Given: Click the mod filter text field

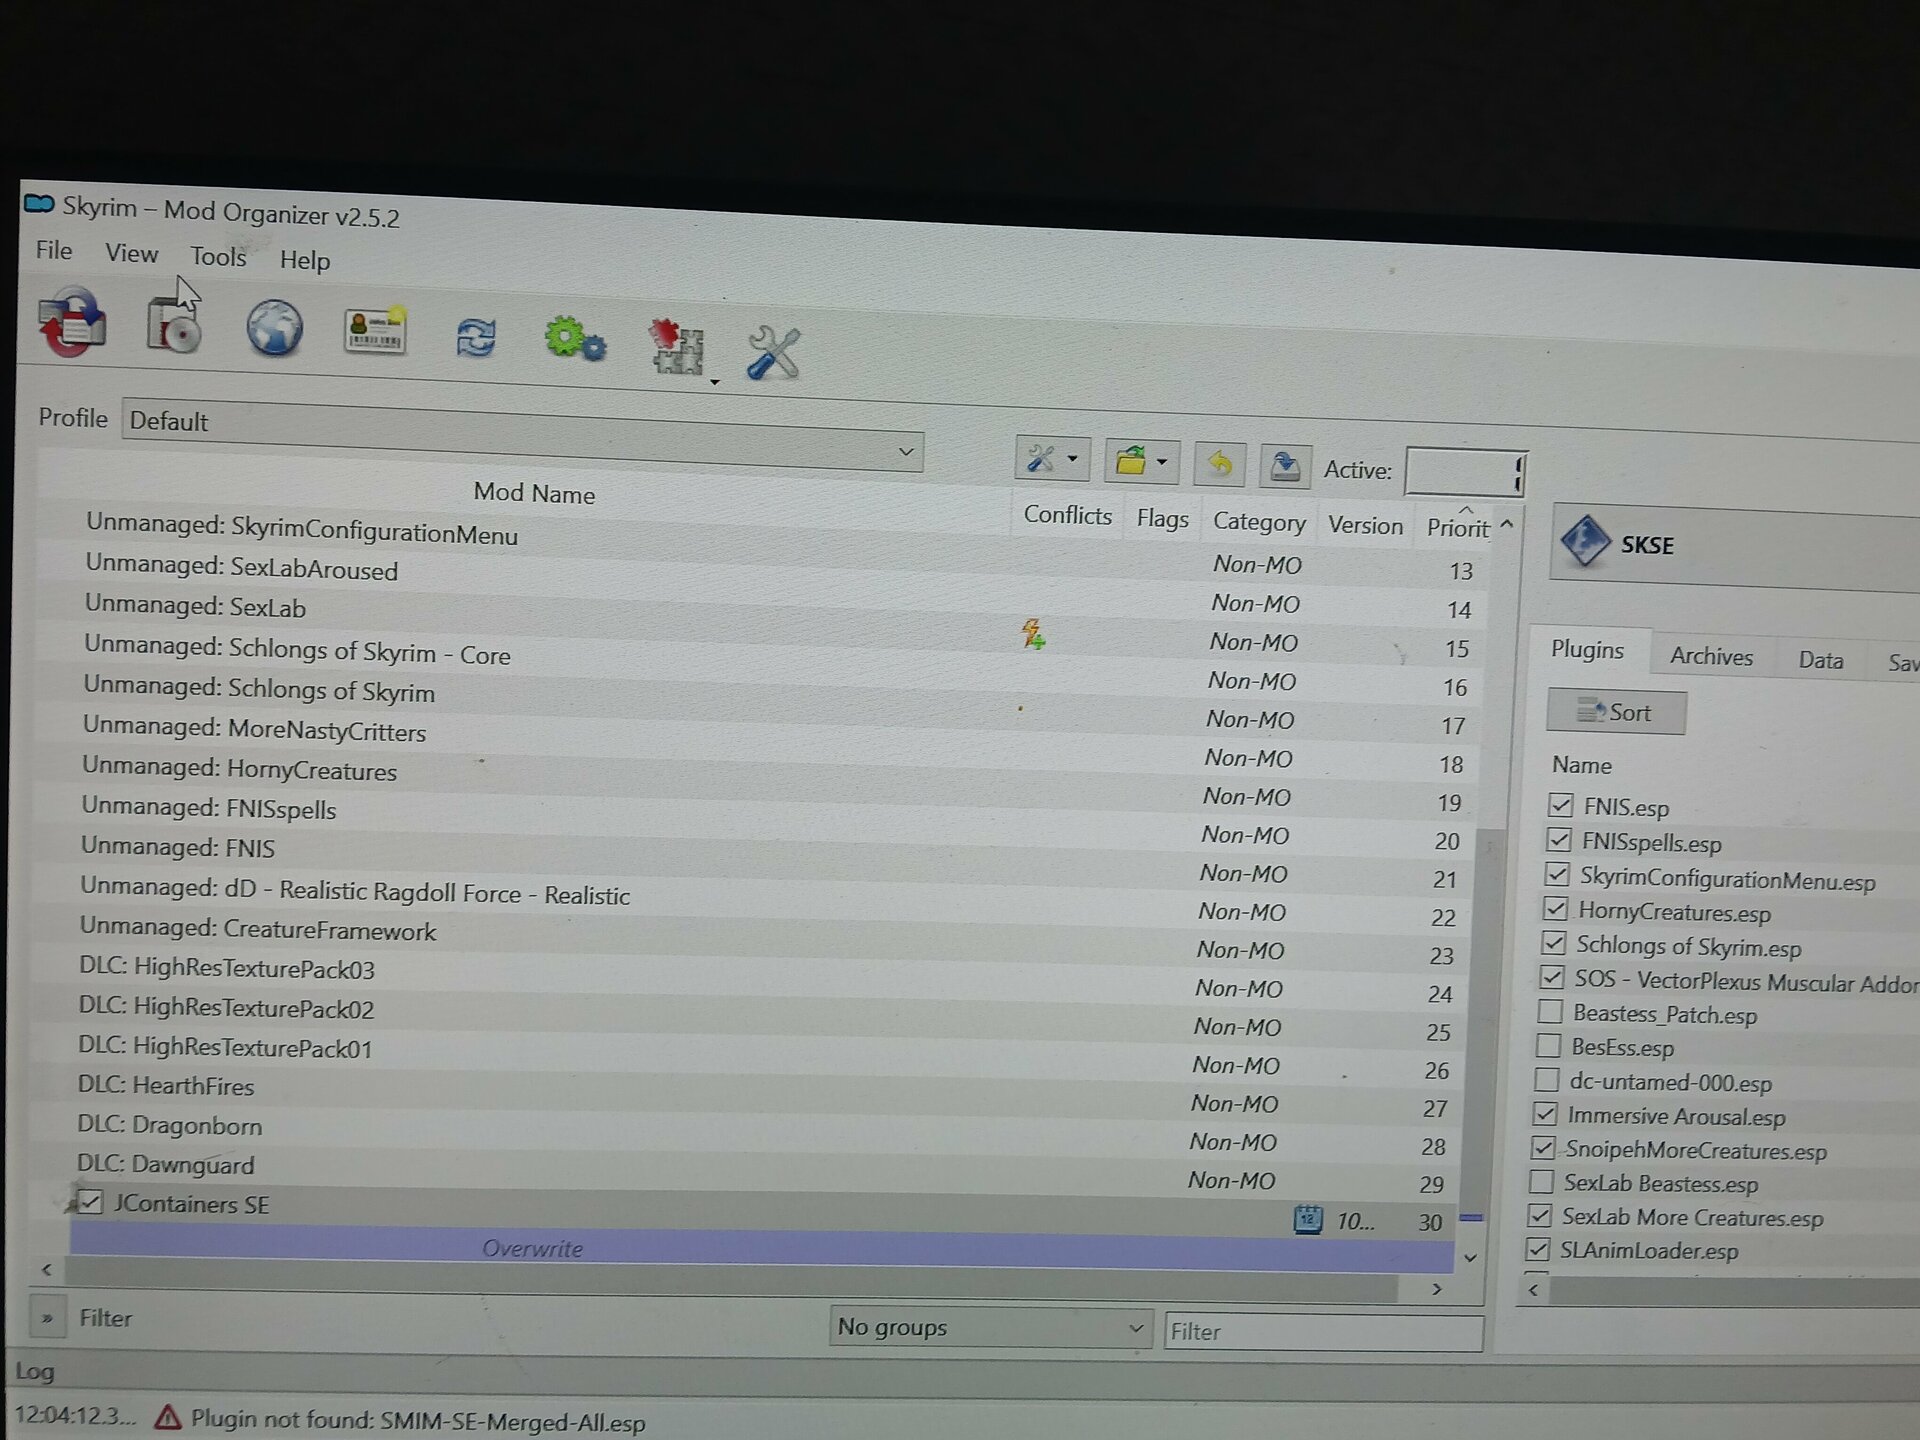Looking at the screenshot, I should 1323,1332.
